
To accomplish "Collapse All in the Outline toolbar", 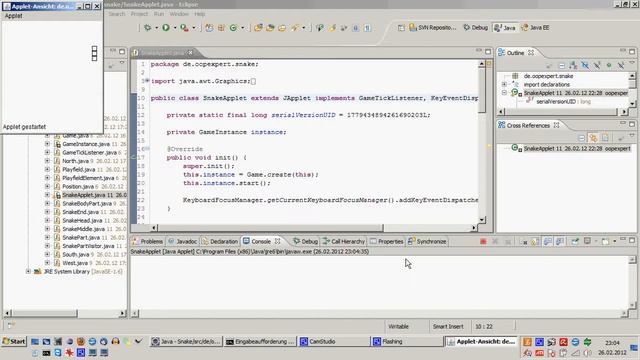I will [562, 65].
